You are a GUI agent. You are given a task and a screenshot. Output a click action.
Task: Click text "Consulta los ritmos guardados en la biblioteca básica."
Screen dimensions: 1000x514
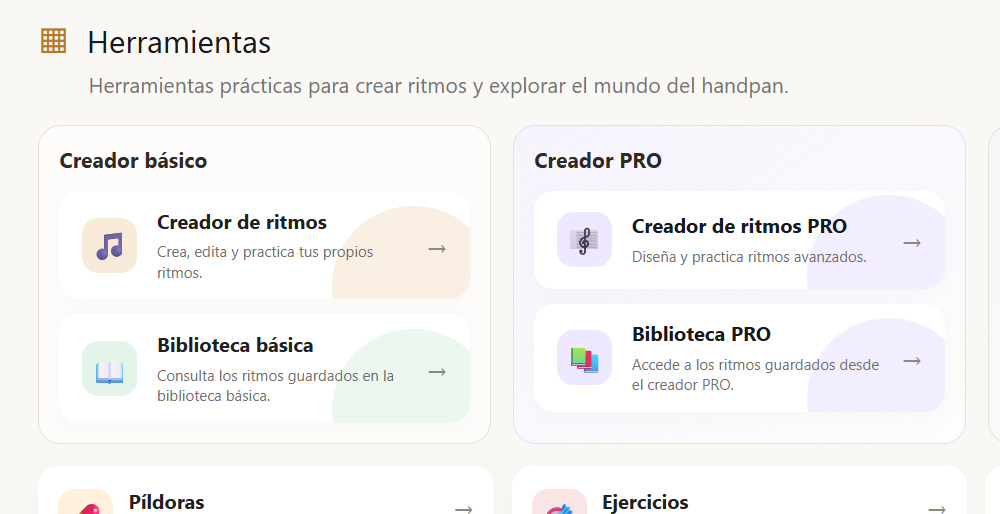coord(276,385)
